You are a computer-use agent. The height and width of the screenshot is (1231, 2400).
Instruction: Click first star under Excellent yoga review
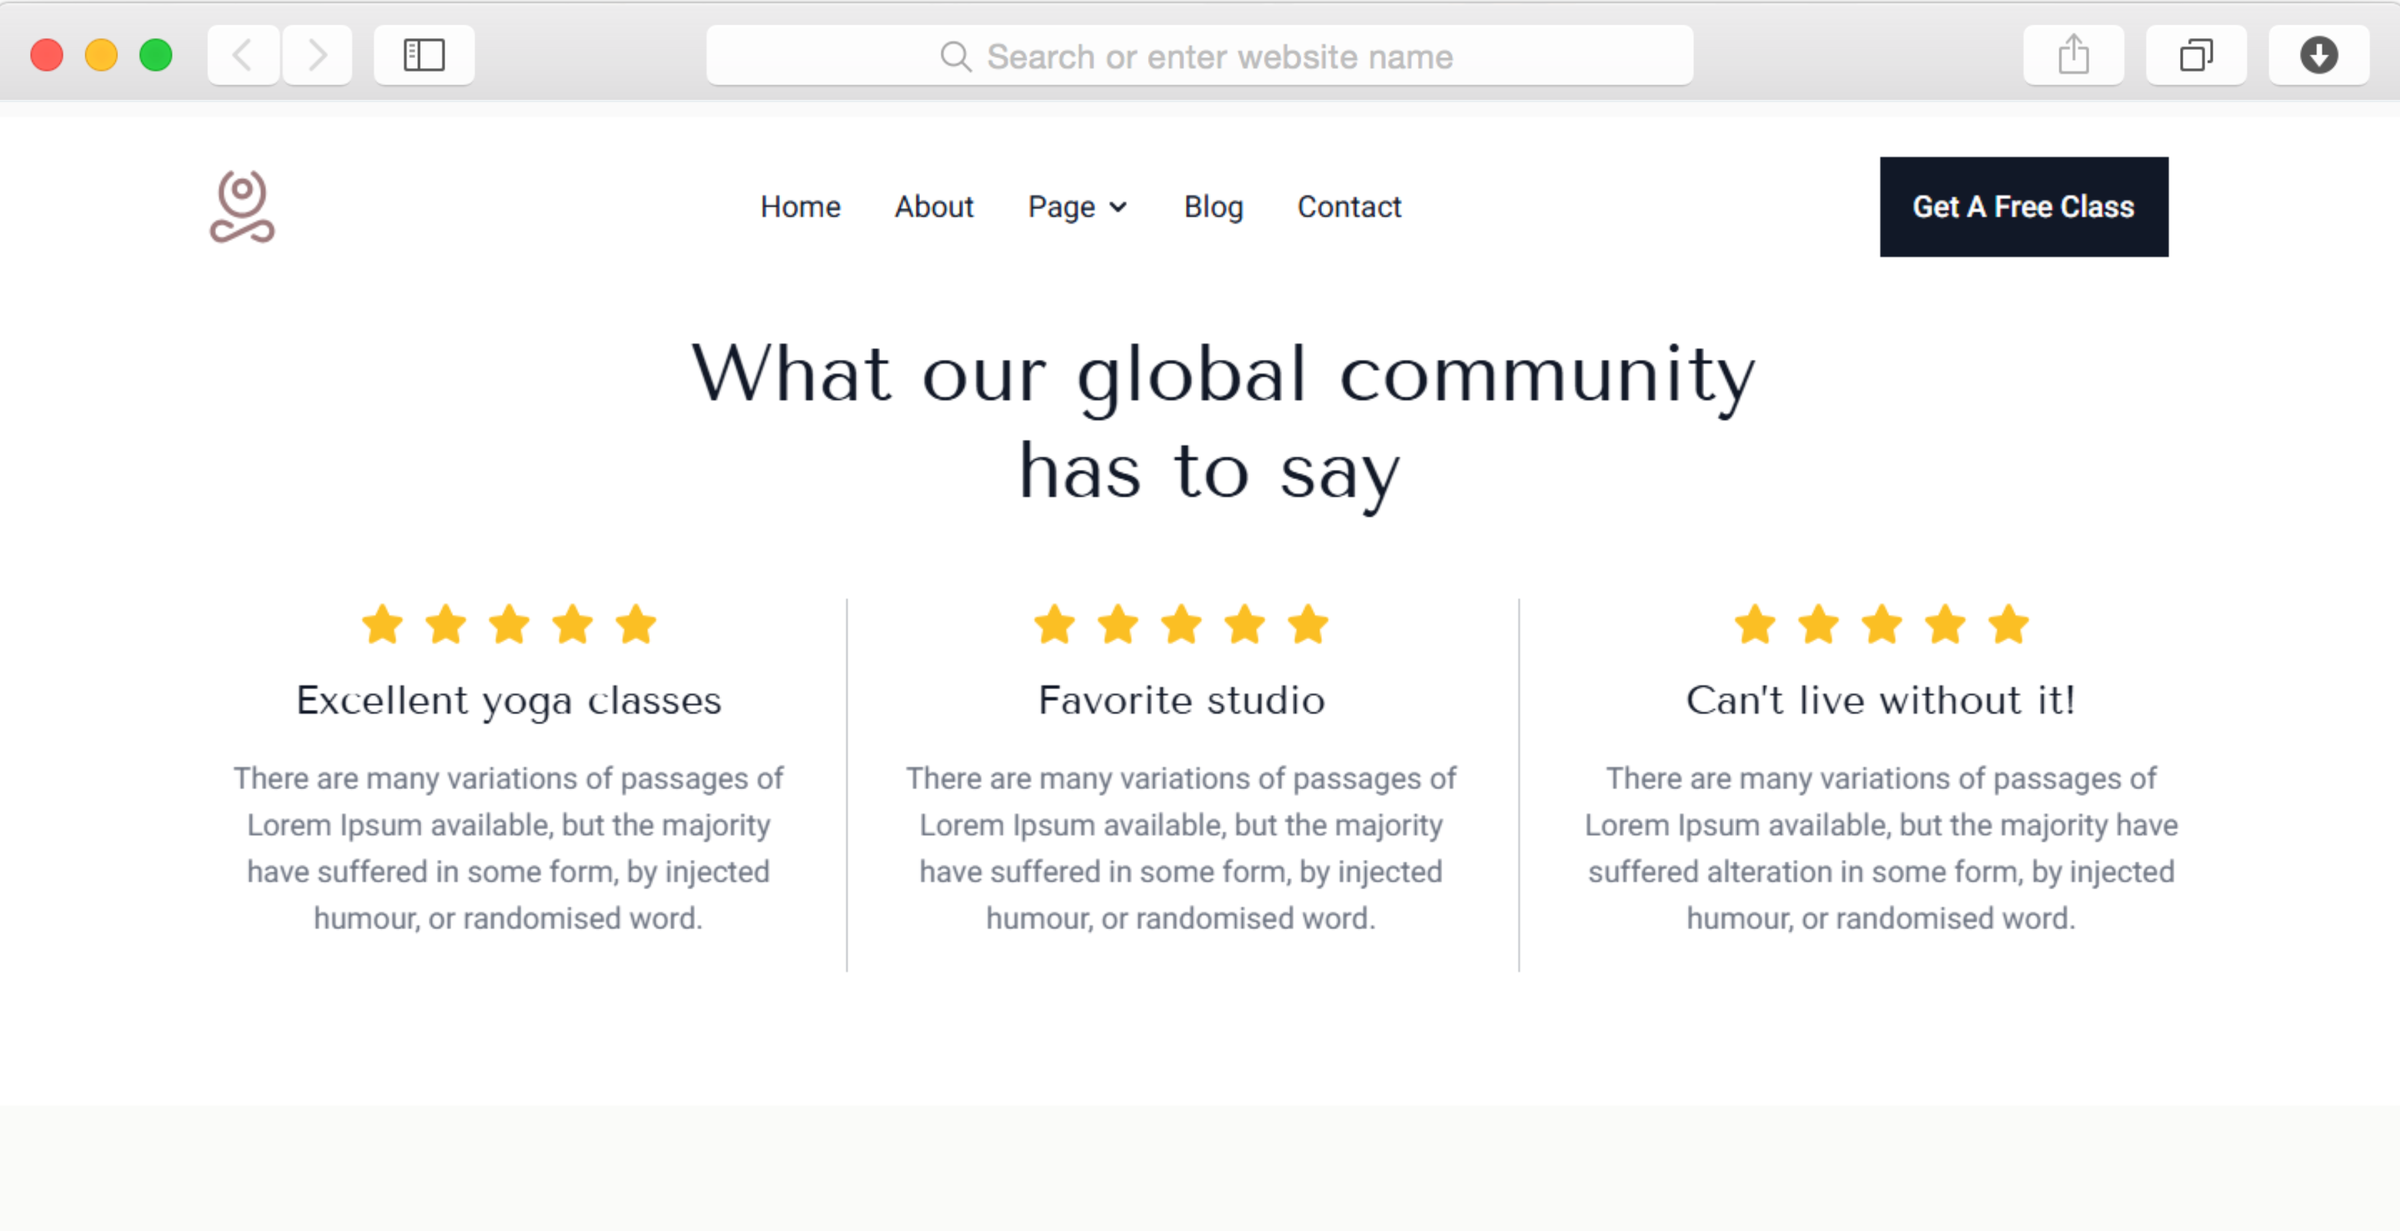382,625
